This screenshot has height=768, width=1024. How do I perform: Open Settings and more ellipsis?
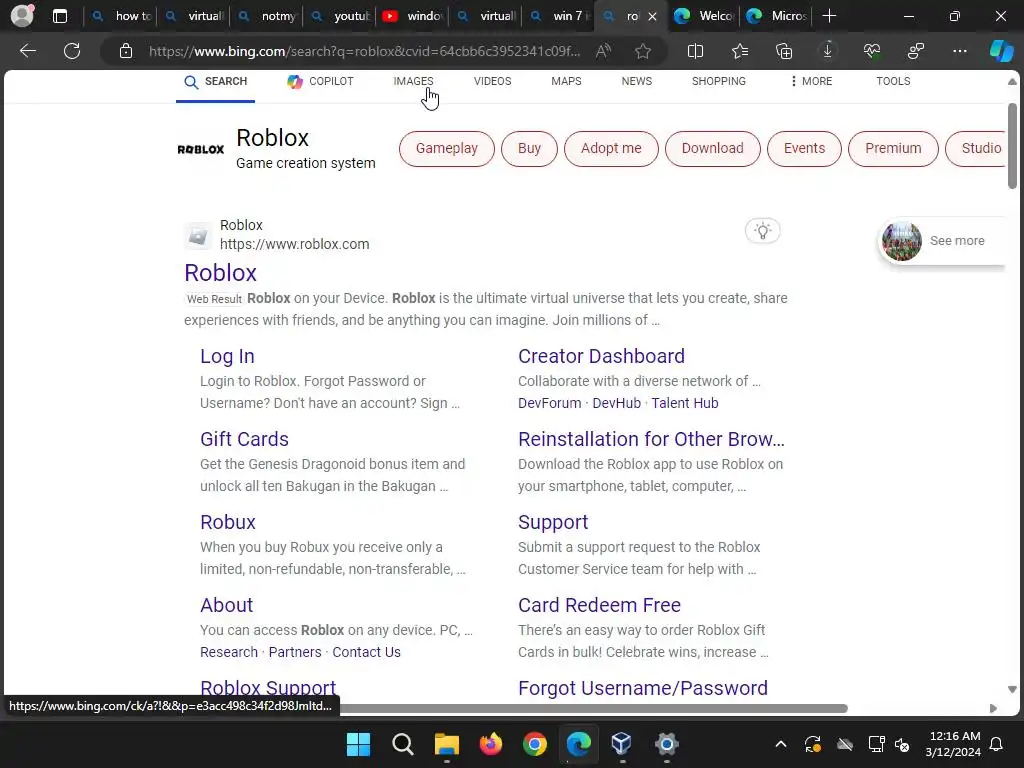(959, 51)
